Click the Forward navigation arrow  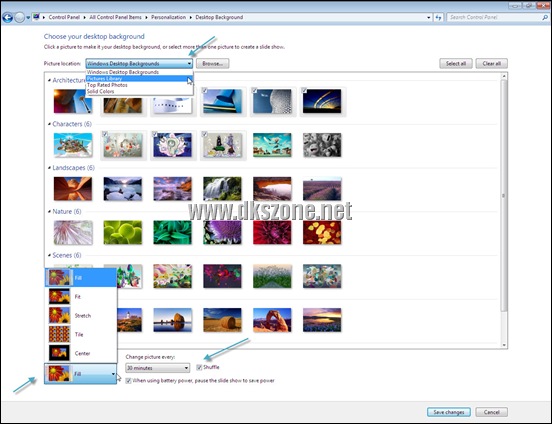(20, 17)
